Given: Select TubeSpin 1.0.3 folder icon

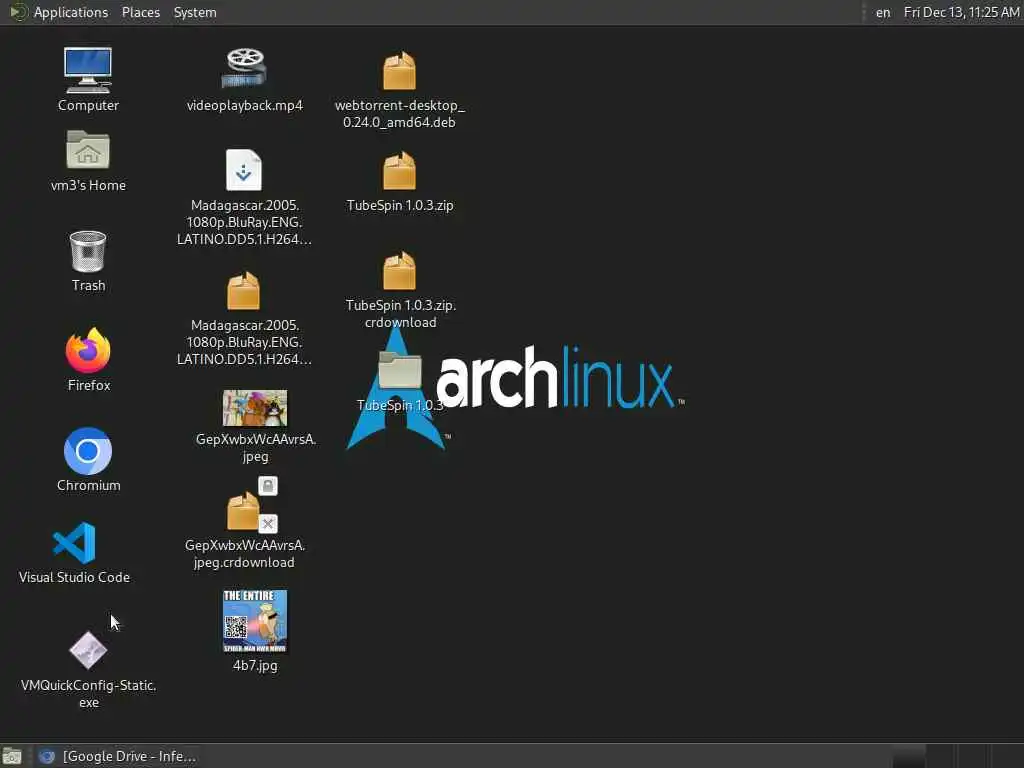Looking at the screenshot, I should point(400,370).
